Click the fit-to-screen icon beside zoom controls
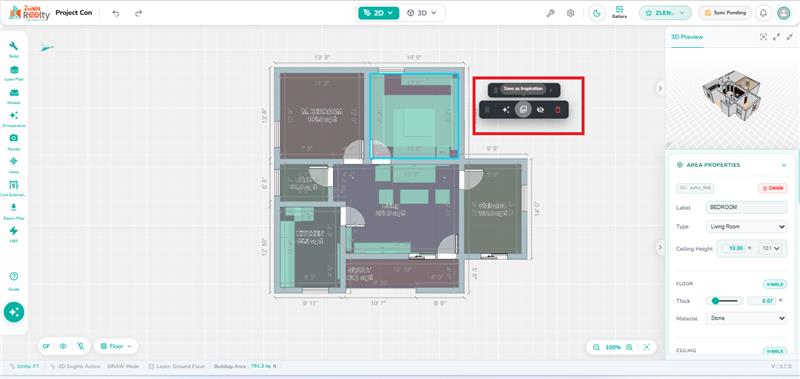This screenshot has height=379, width=800. coord(647,347)
